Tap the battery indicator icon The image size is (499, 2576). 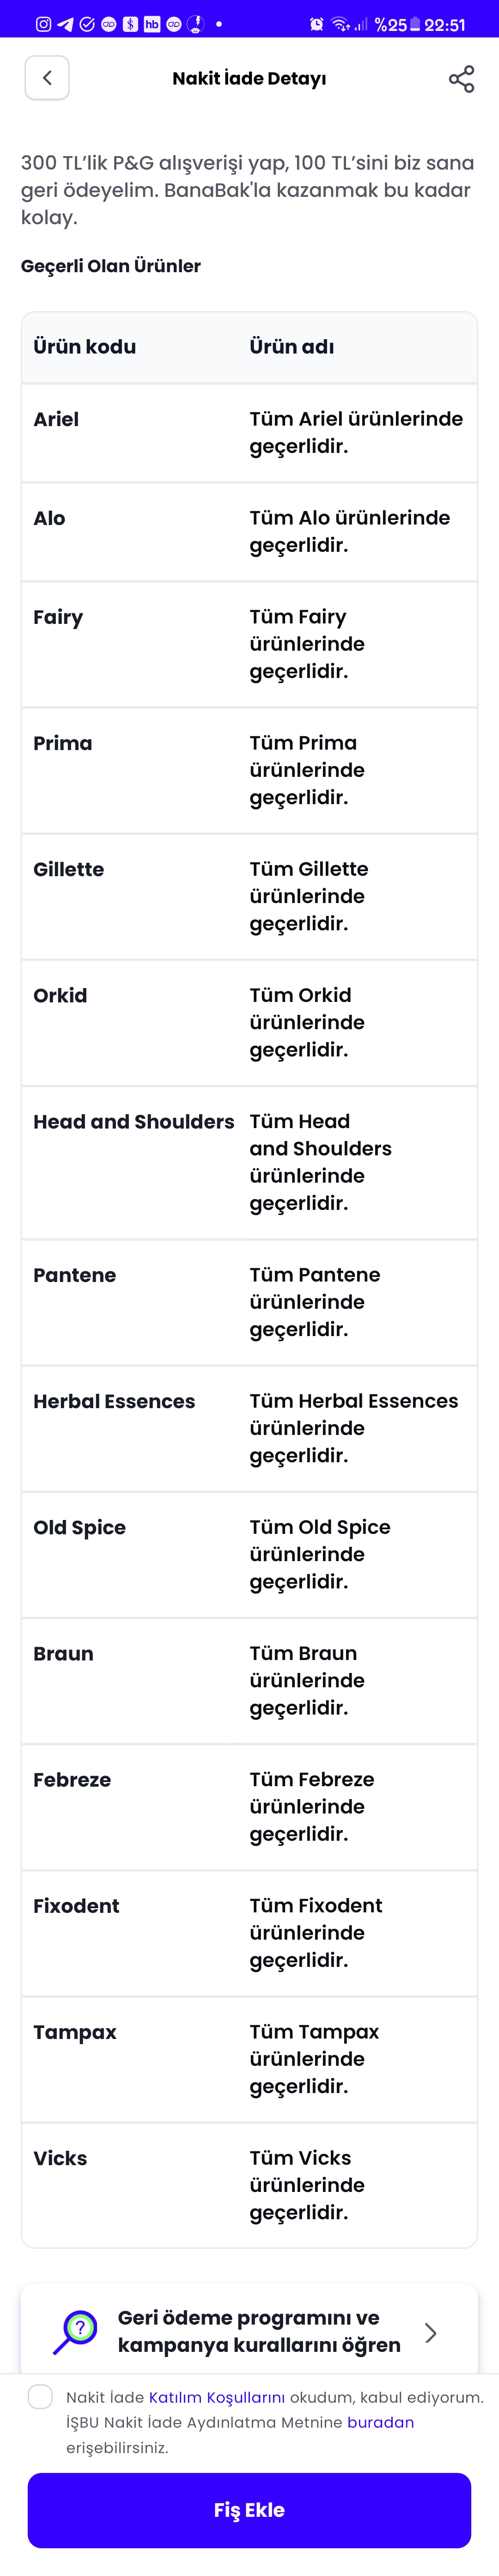[414, 24]
